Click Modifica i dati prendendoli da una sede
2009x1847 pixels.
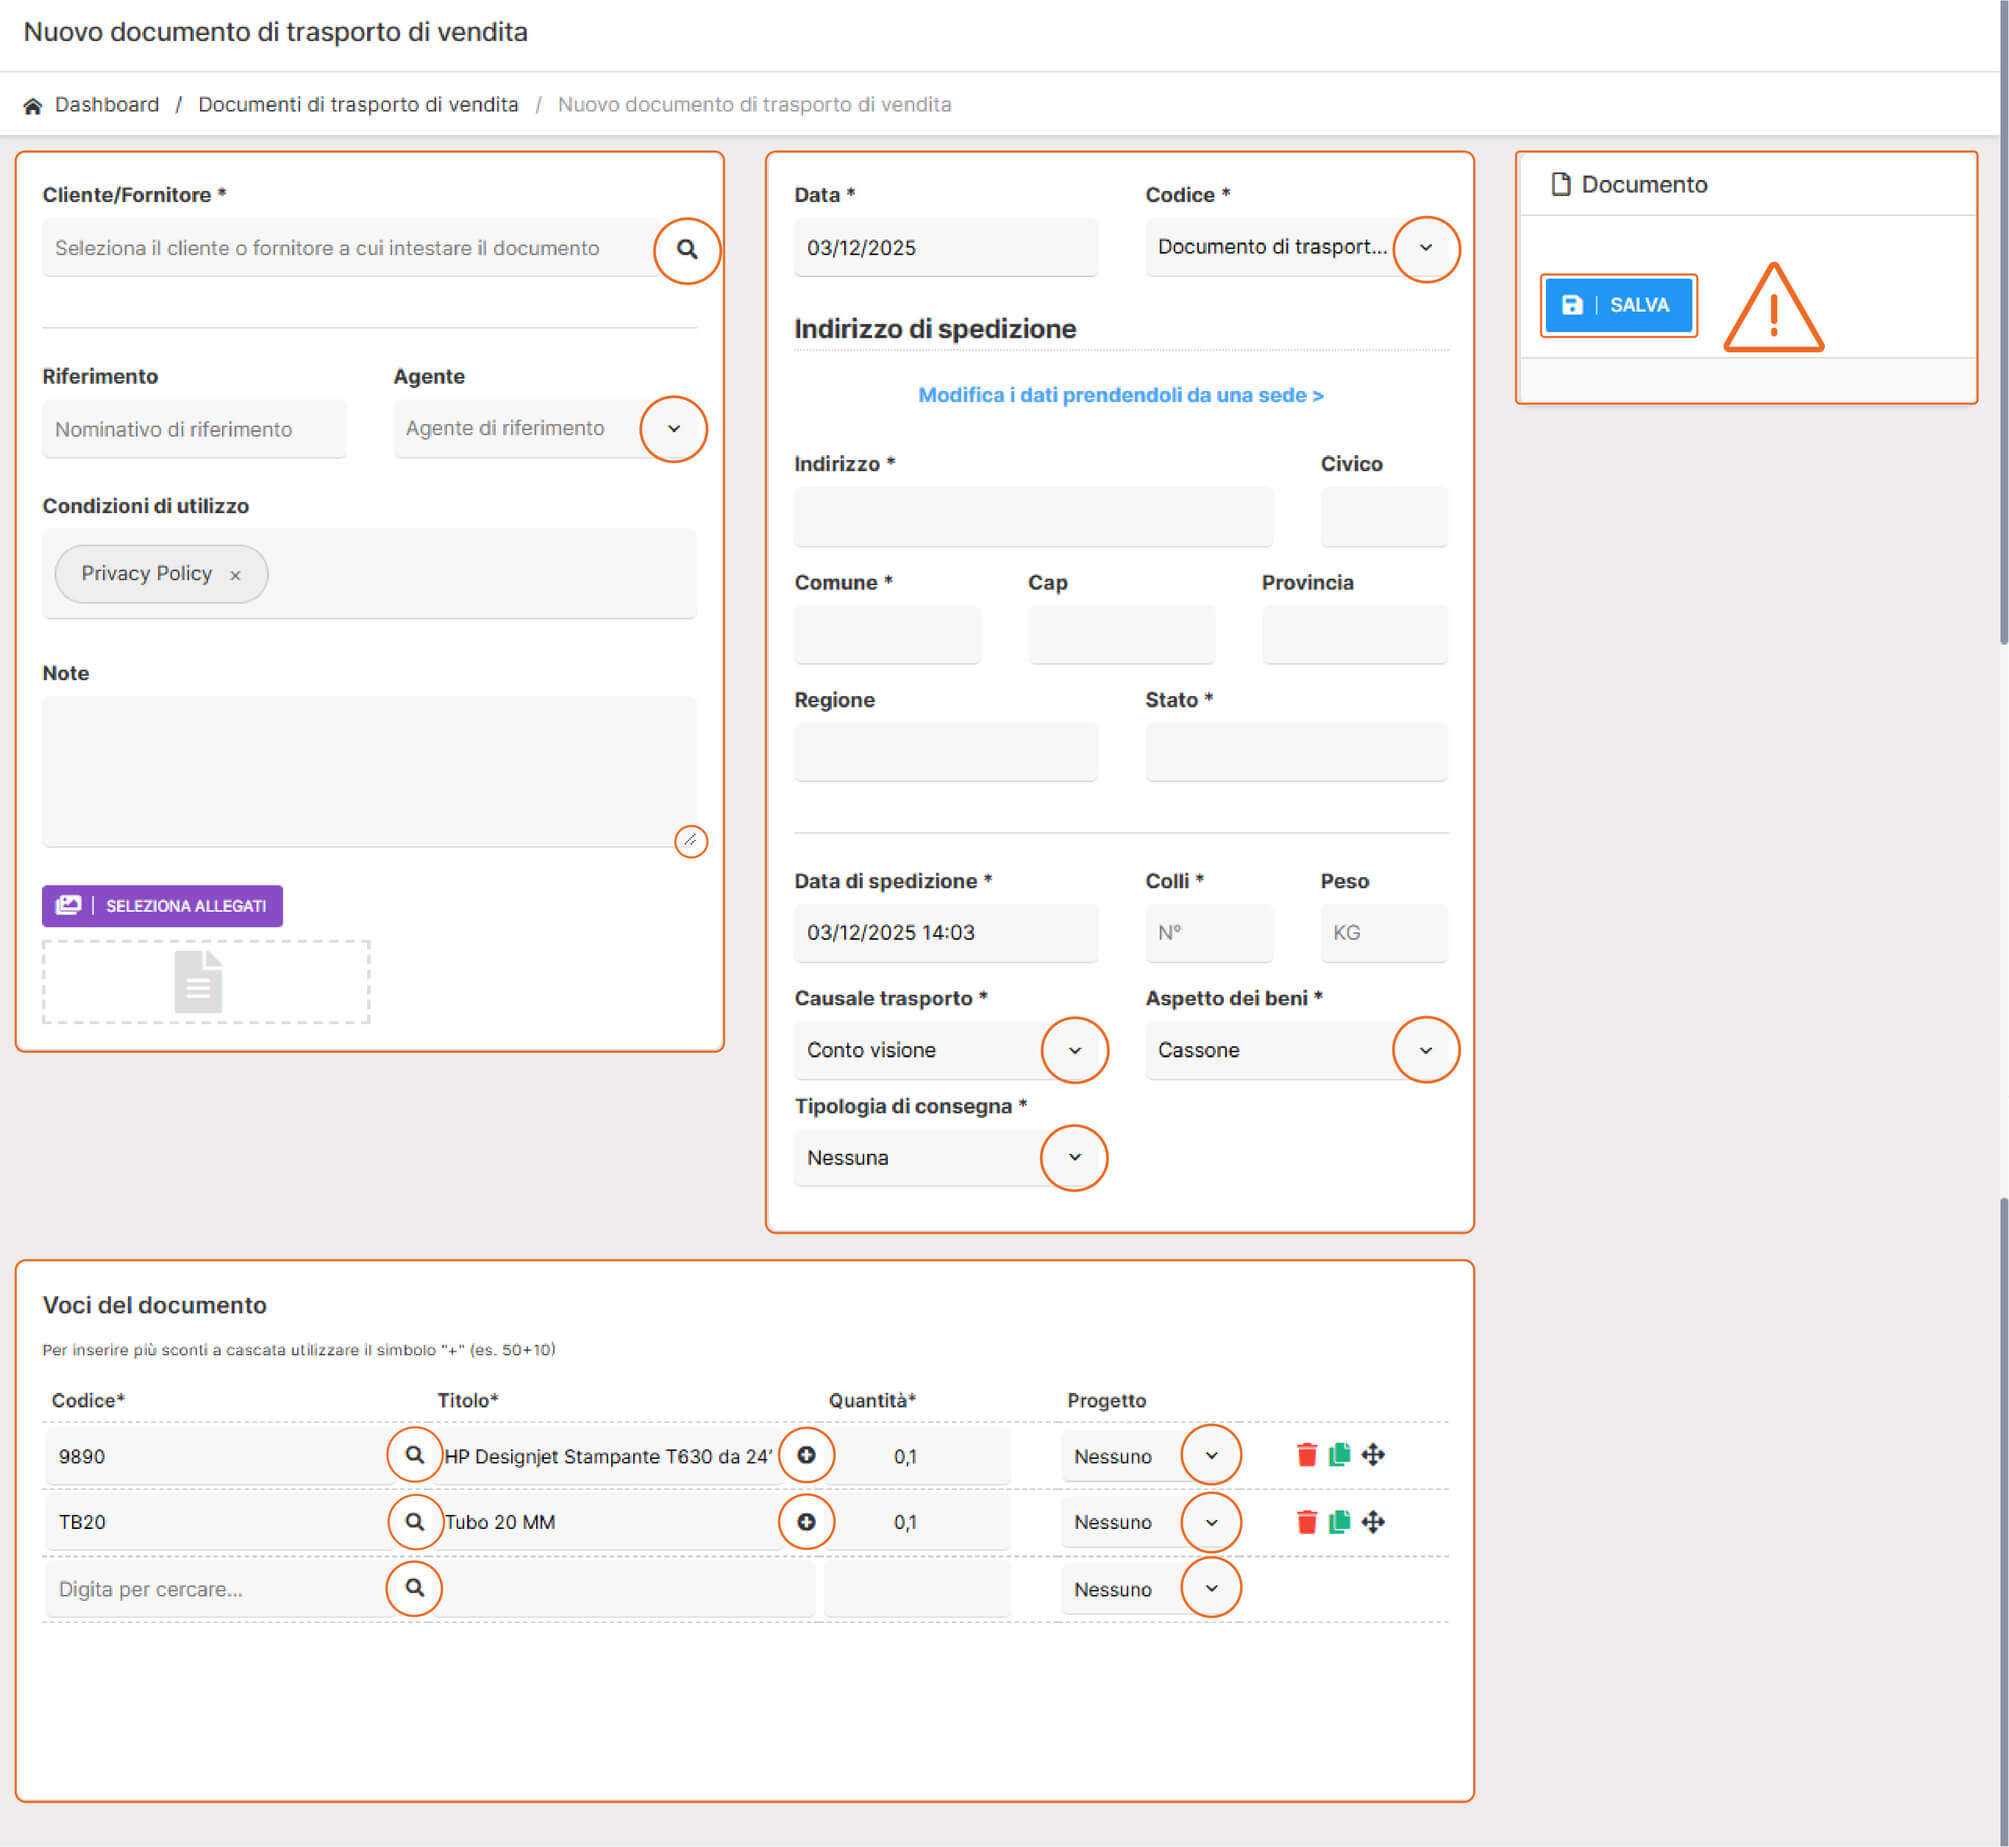[1120, 395]
